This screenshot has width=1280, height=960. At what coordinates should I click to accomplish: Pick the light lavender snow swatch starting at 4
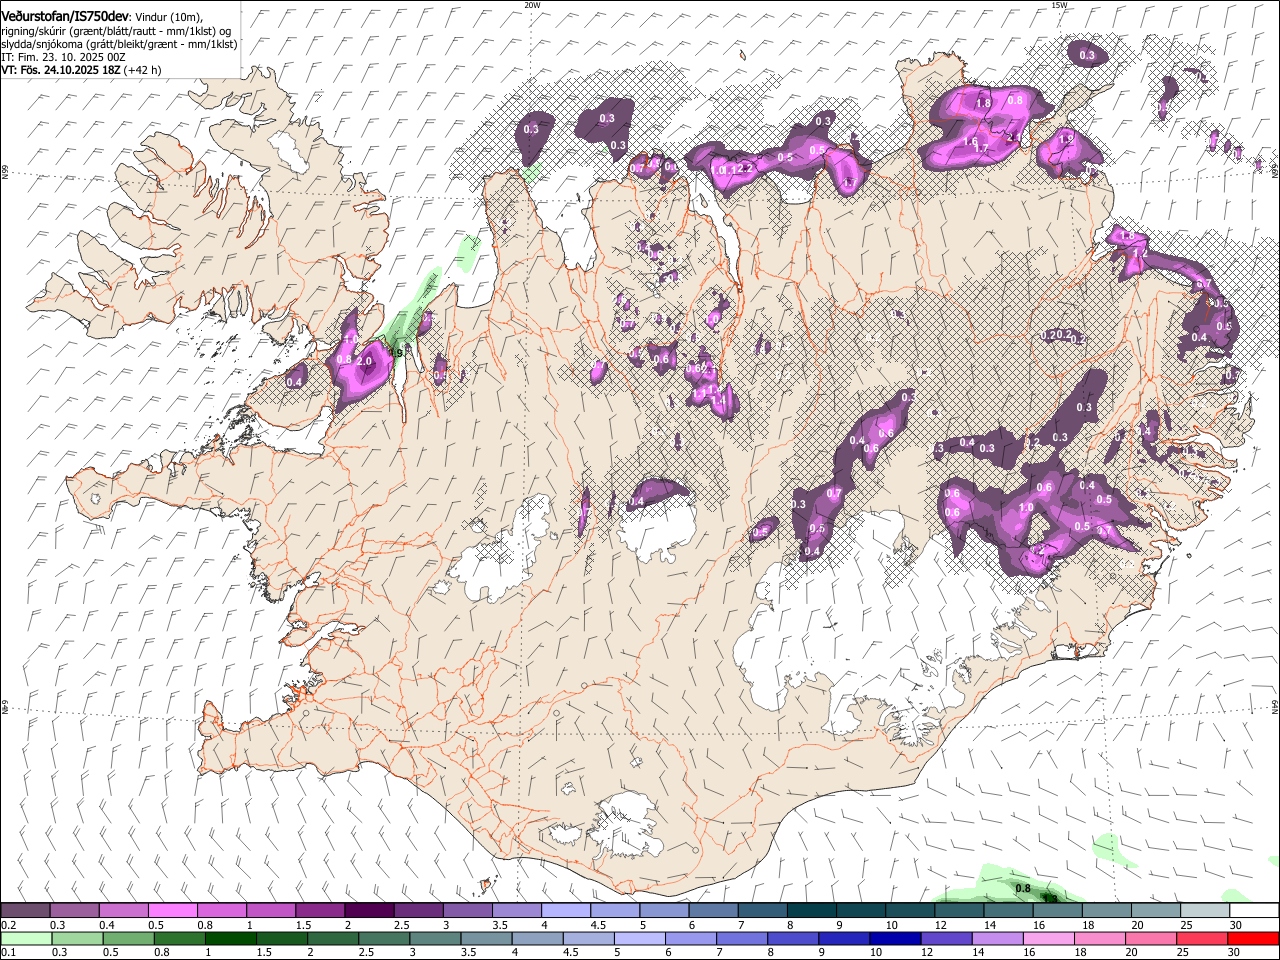click(x=564, y=910)
